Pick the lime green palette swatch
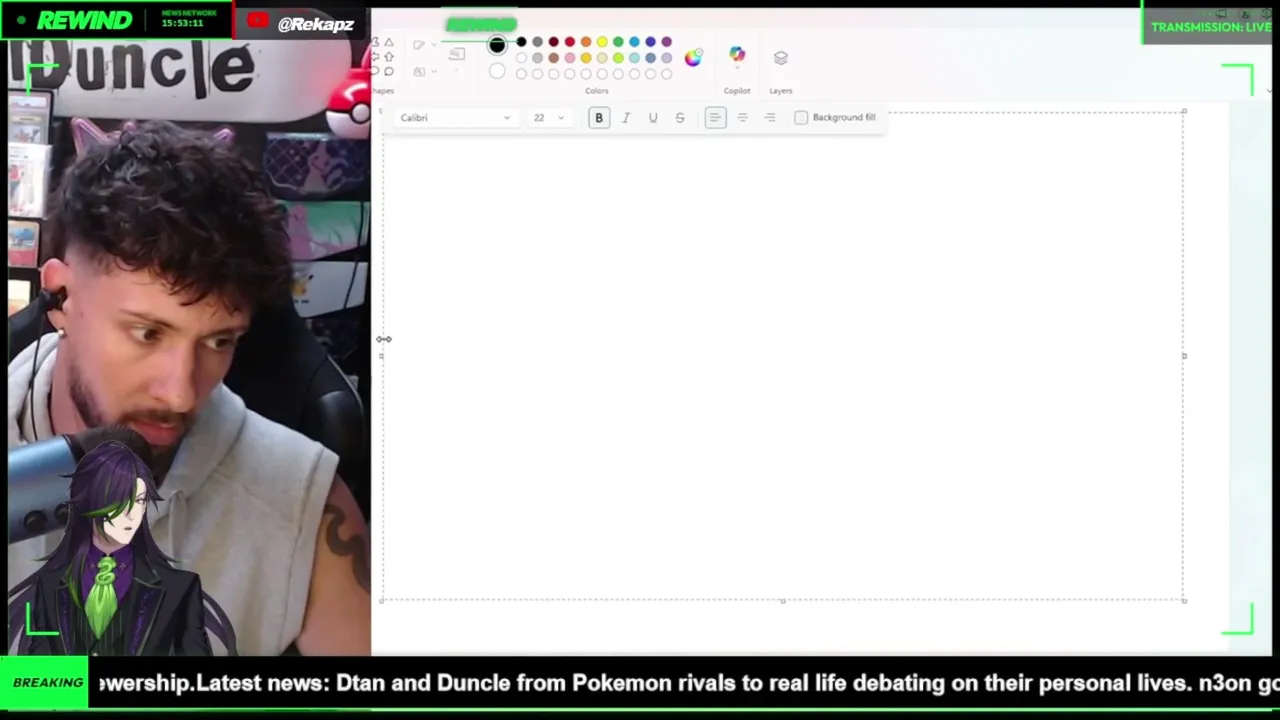Viewport: 1280px width, 720px height. pyautogui.click(x=618, y=58)
